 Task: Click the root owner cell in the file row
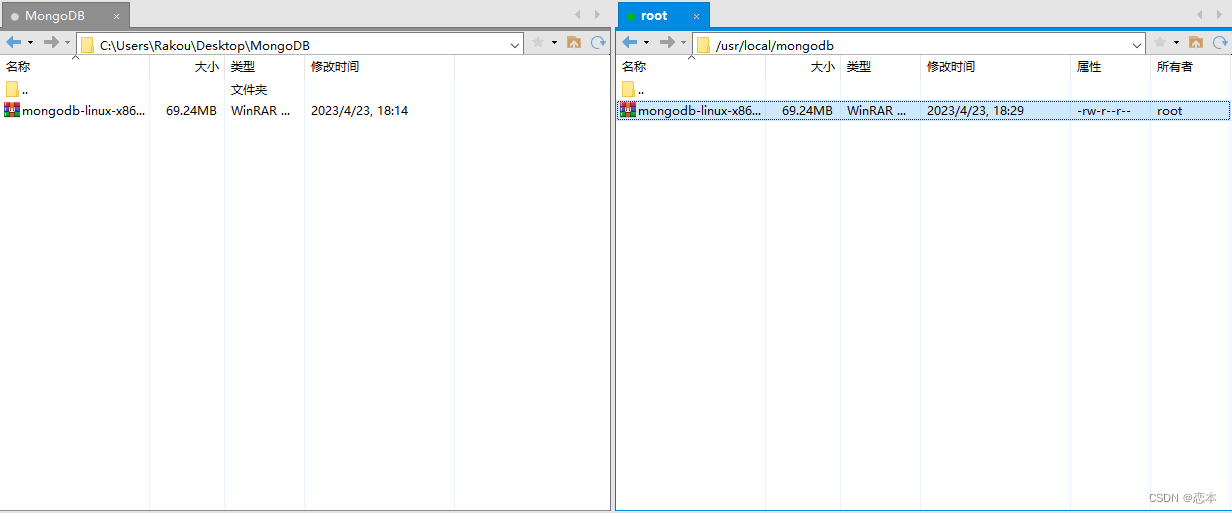(1170, 111)
